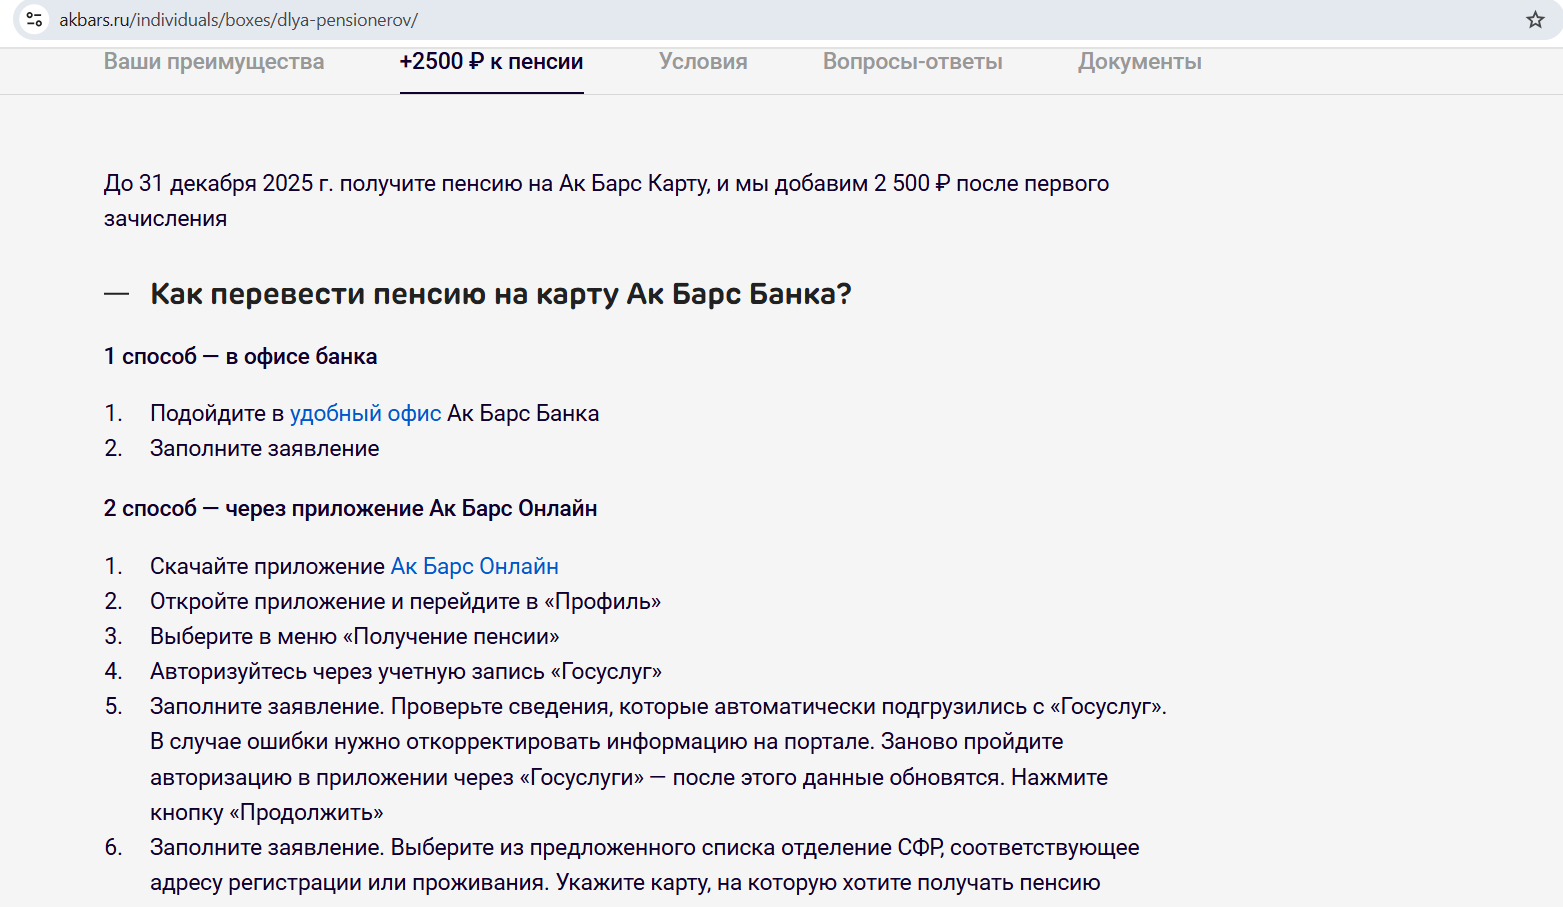Click the step Выберите в меню «Получение пенсии»
This screenshot has width=1563, height=907.
(354, 636)
